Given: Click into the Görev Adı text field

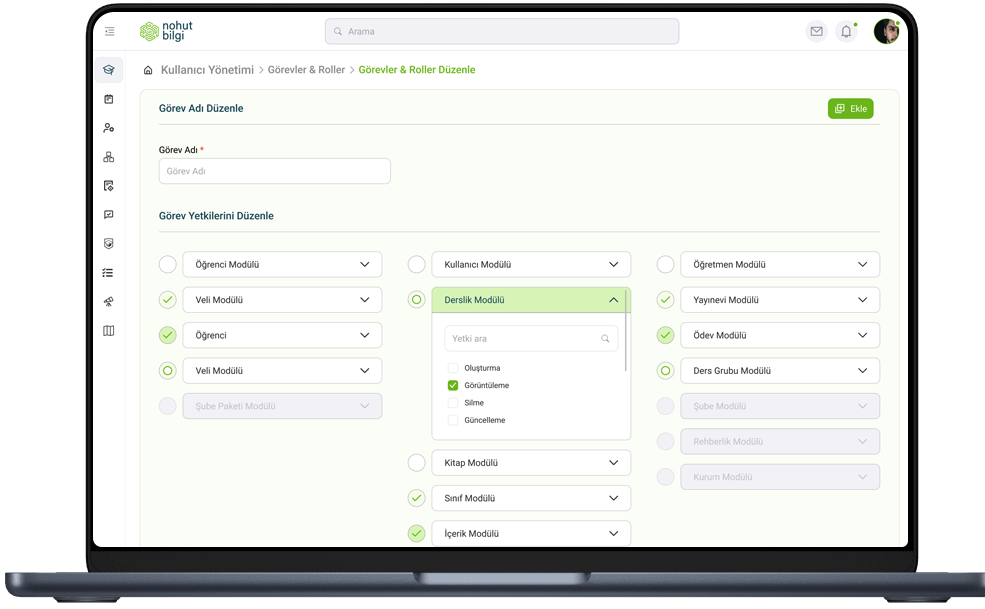Looking at the screenshot, I should (274, 171).
